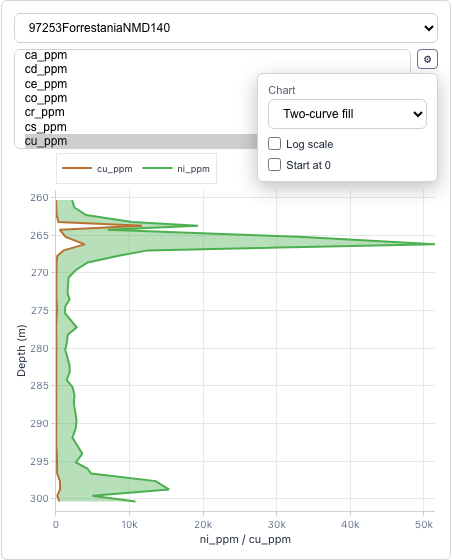Select ce_ppm in the element list

point(46,84)
